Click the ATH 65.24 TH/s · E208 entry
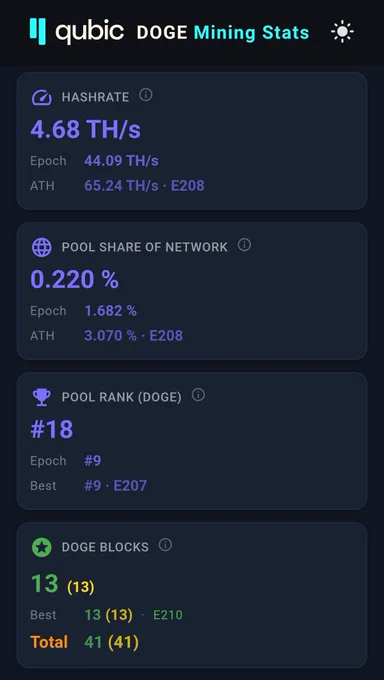 pyautogui.click(x=117, y=186)
